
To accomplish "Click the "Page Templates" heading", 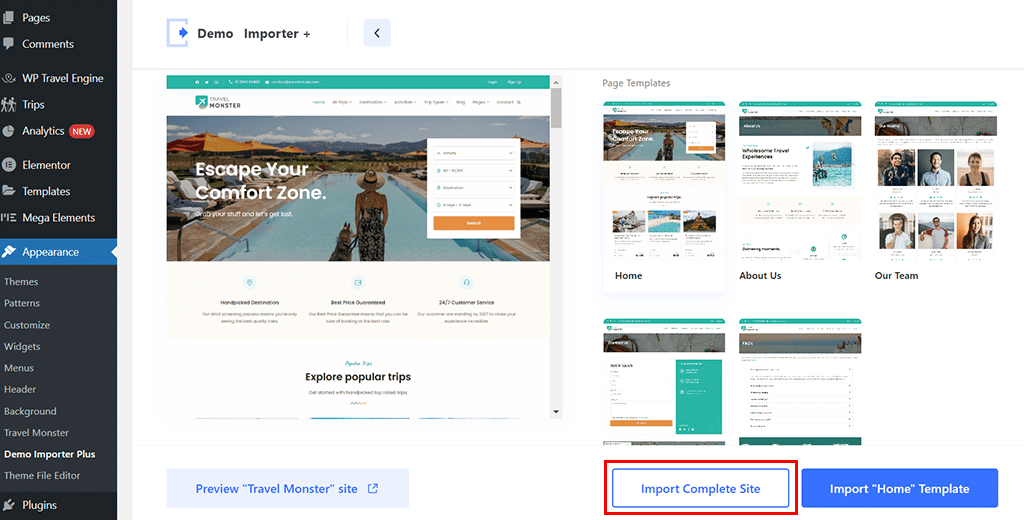I will [636, 83].
